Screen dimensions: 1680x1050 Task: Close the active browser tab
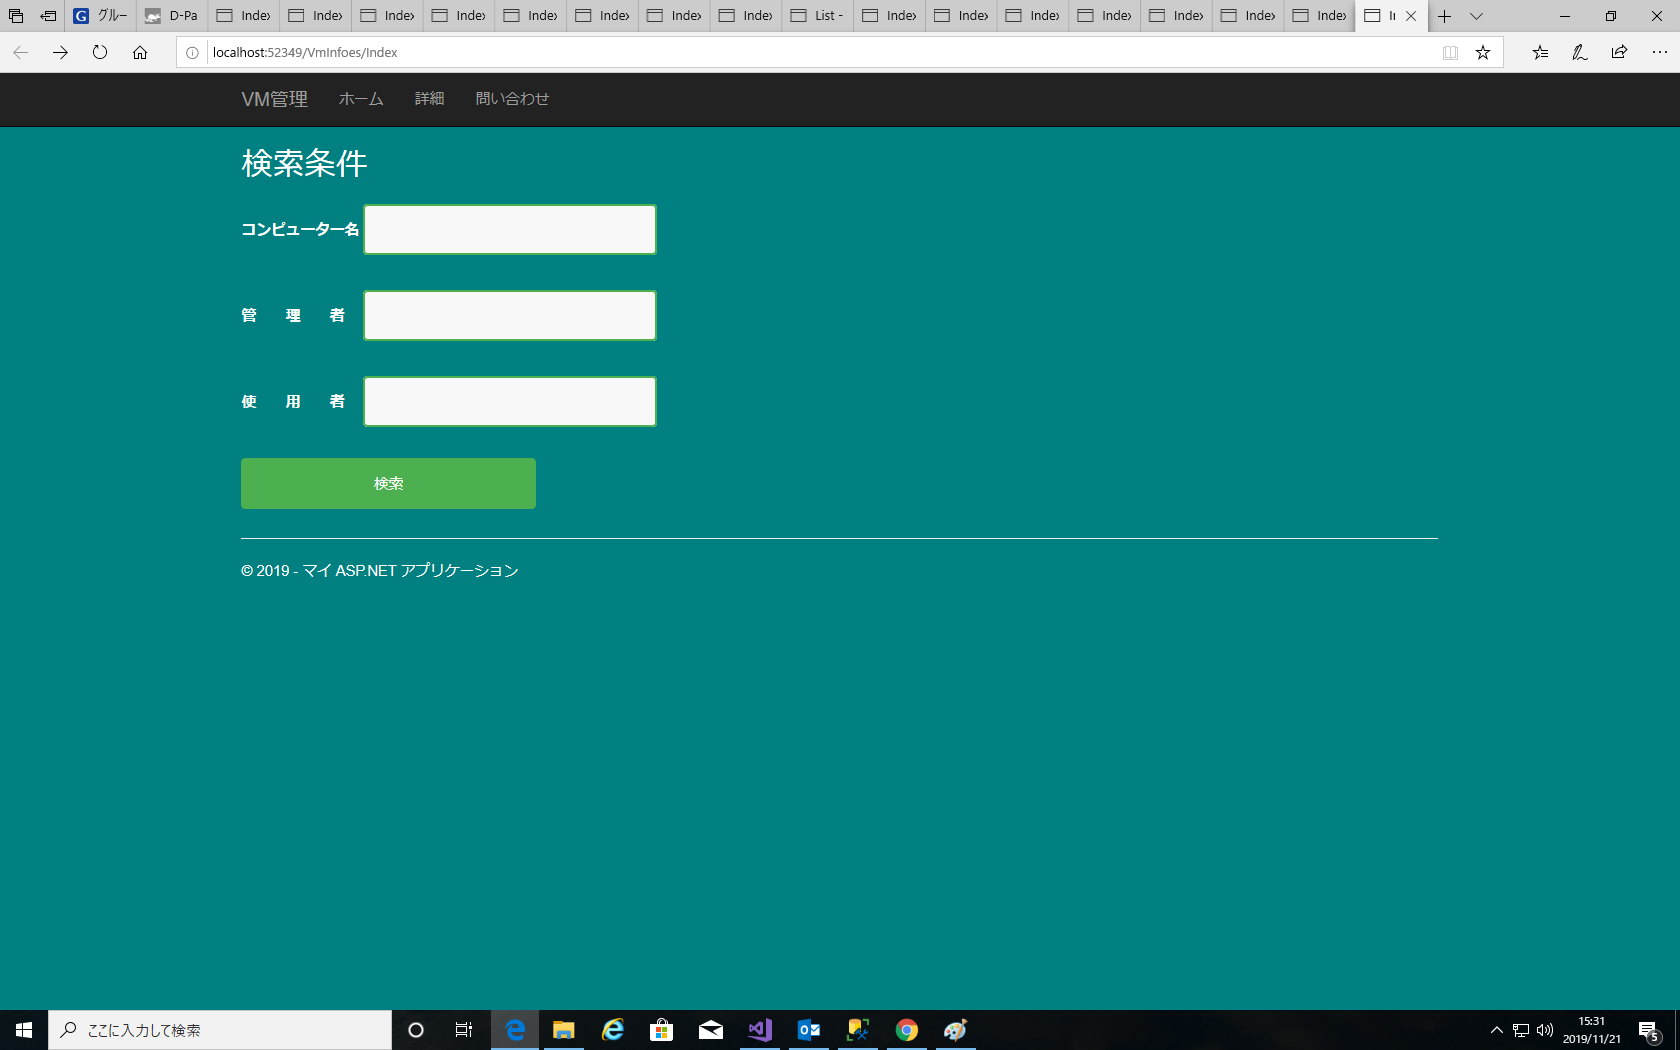[1411, 16]
